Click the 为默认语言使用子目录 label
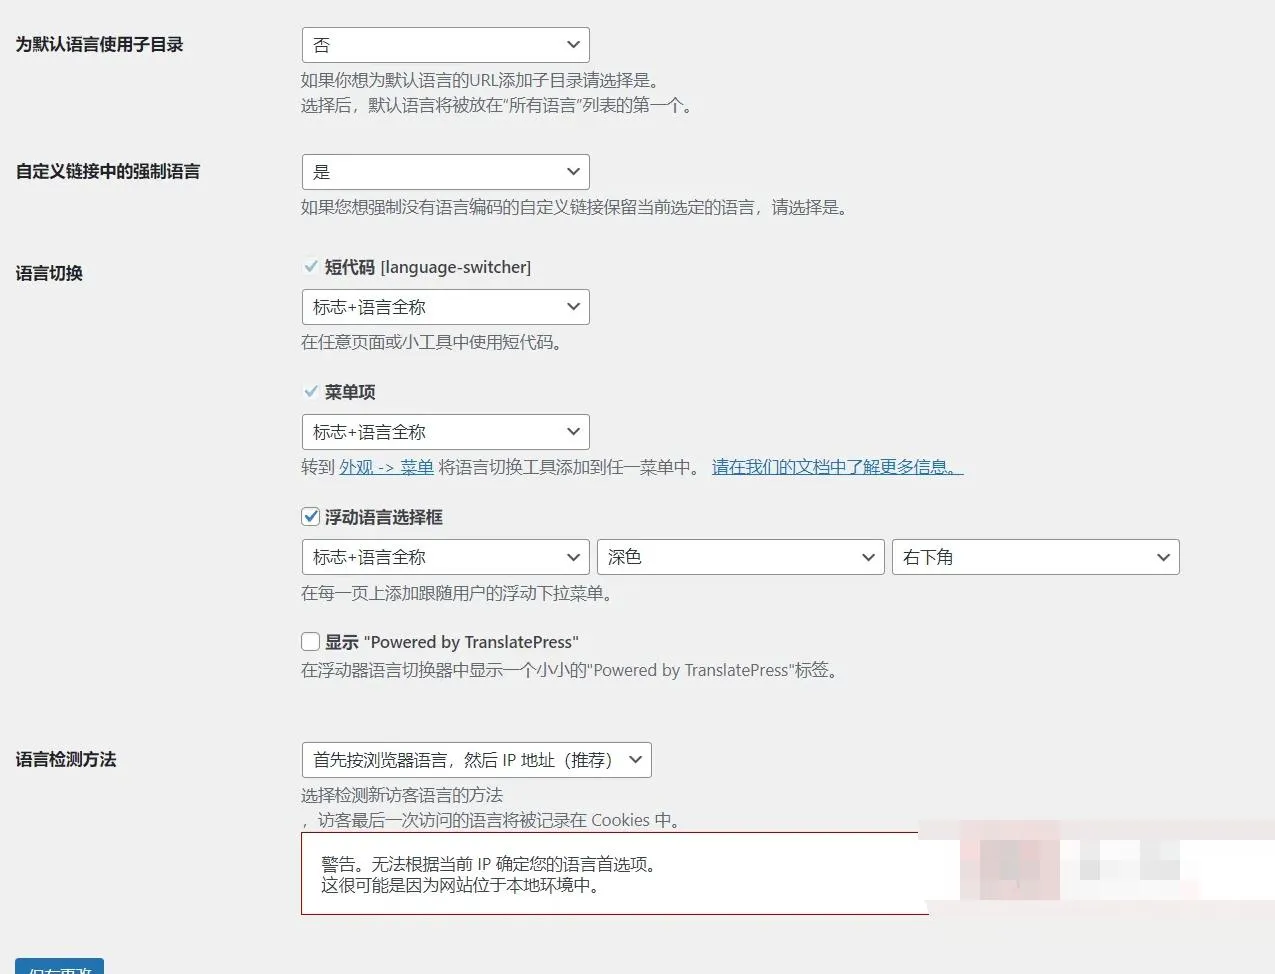1275x974 pixels. click(99, 45)
